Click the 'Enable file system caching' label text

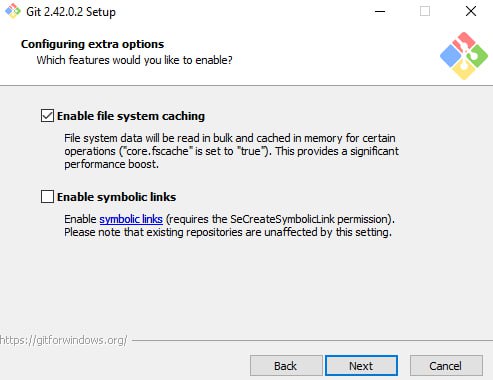coord(131,116)
